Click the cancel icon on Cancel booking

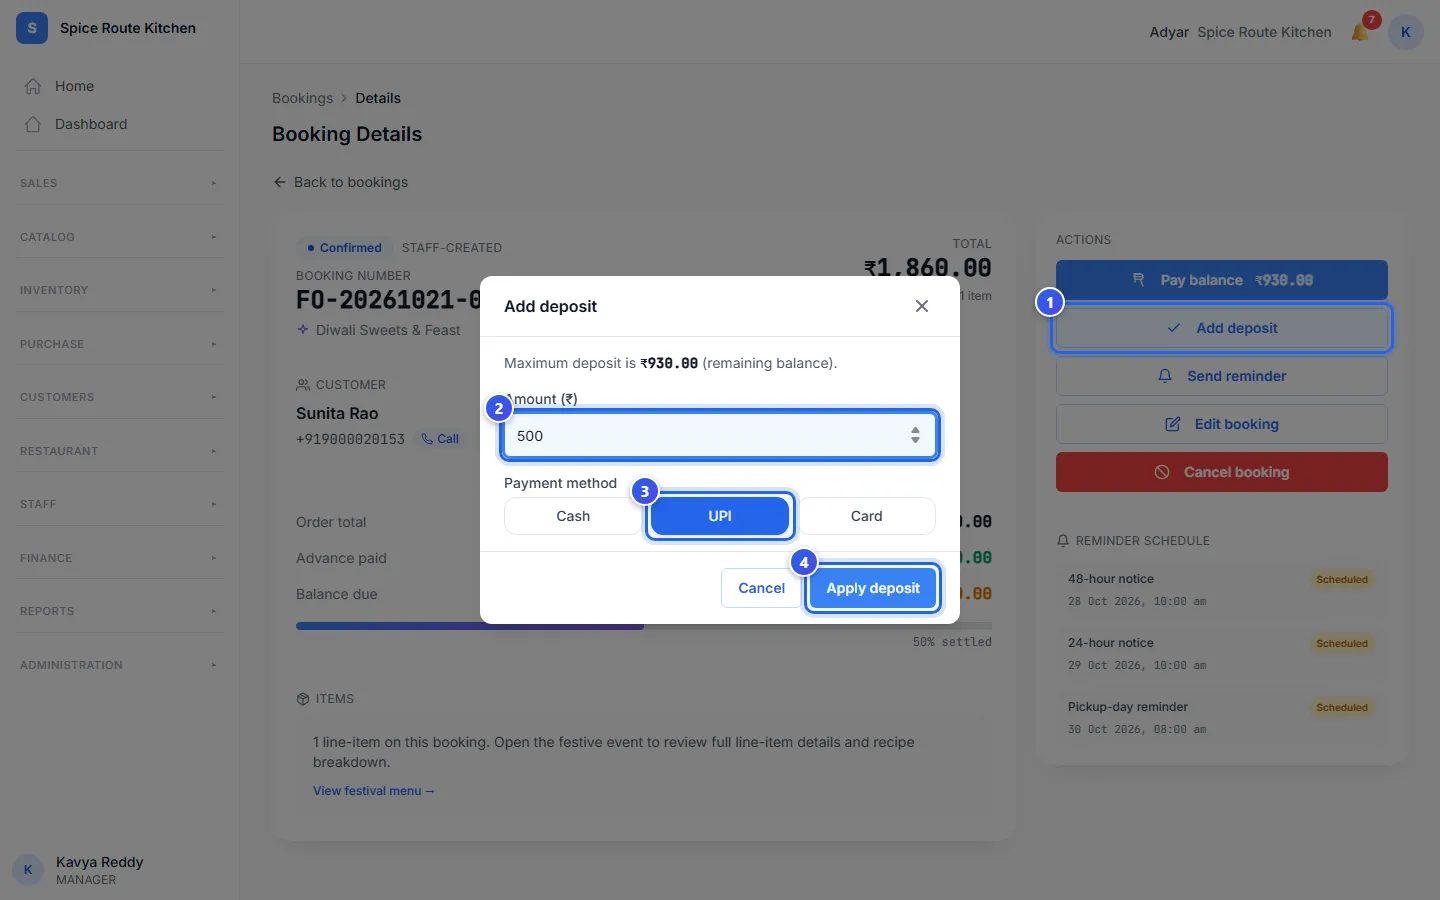[1162, 472]
